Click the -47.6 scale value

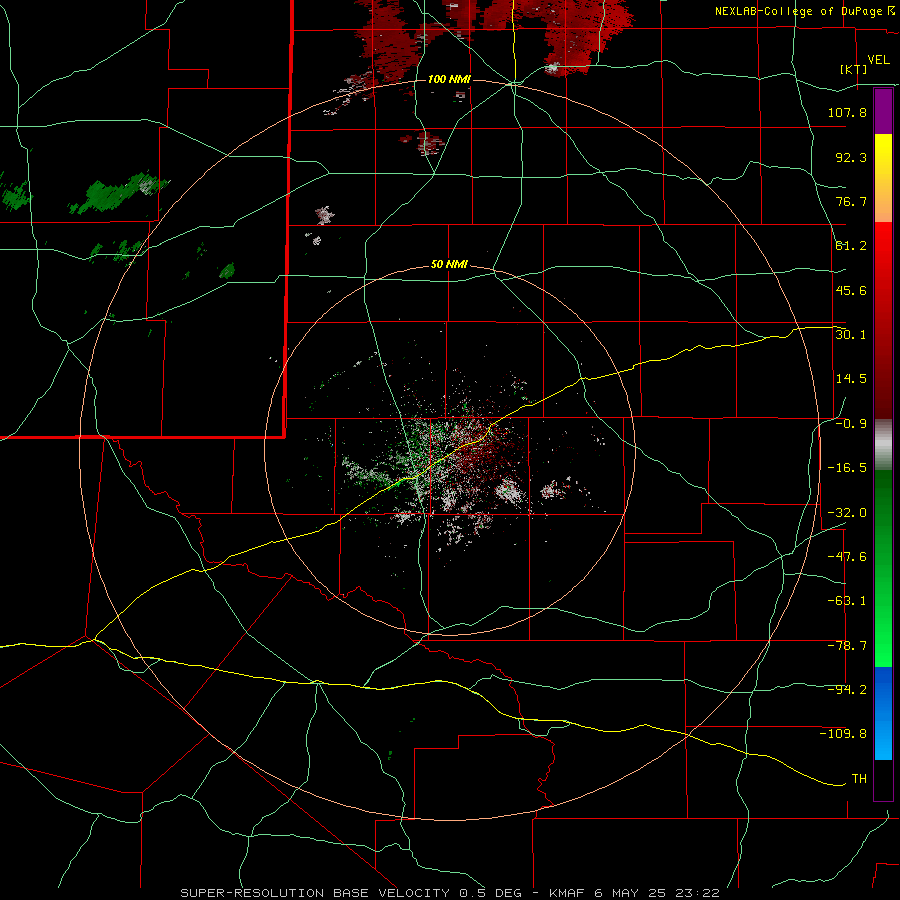(x=847, y=557)
